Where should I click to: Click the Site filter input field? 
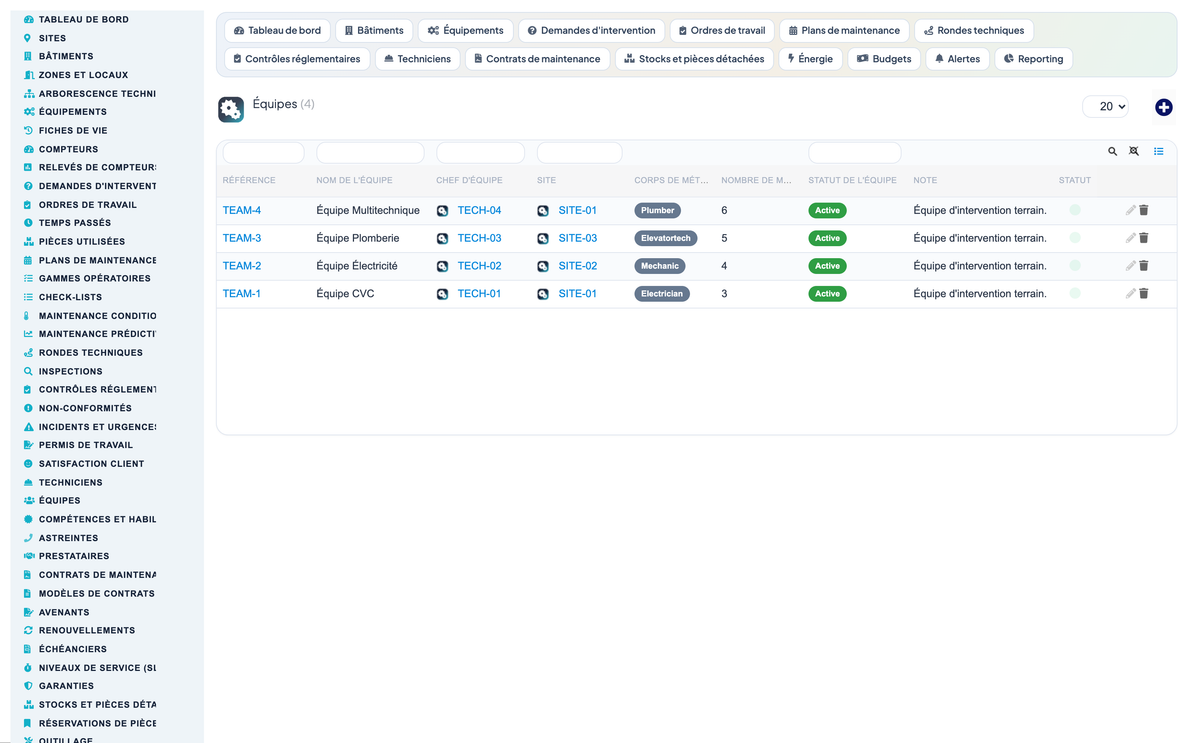tap(579, 153)
